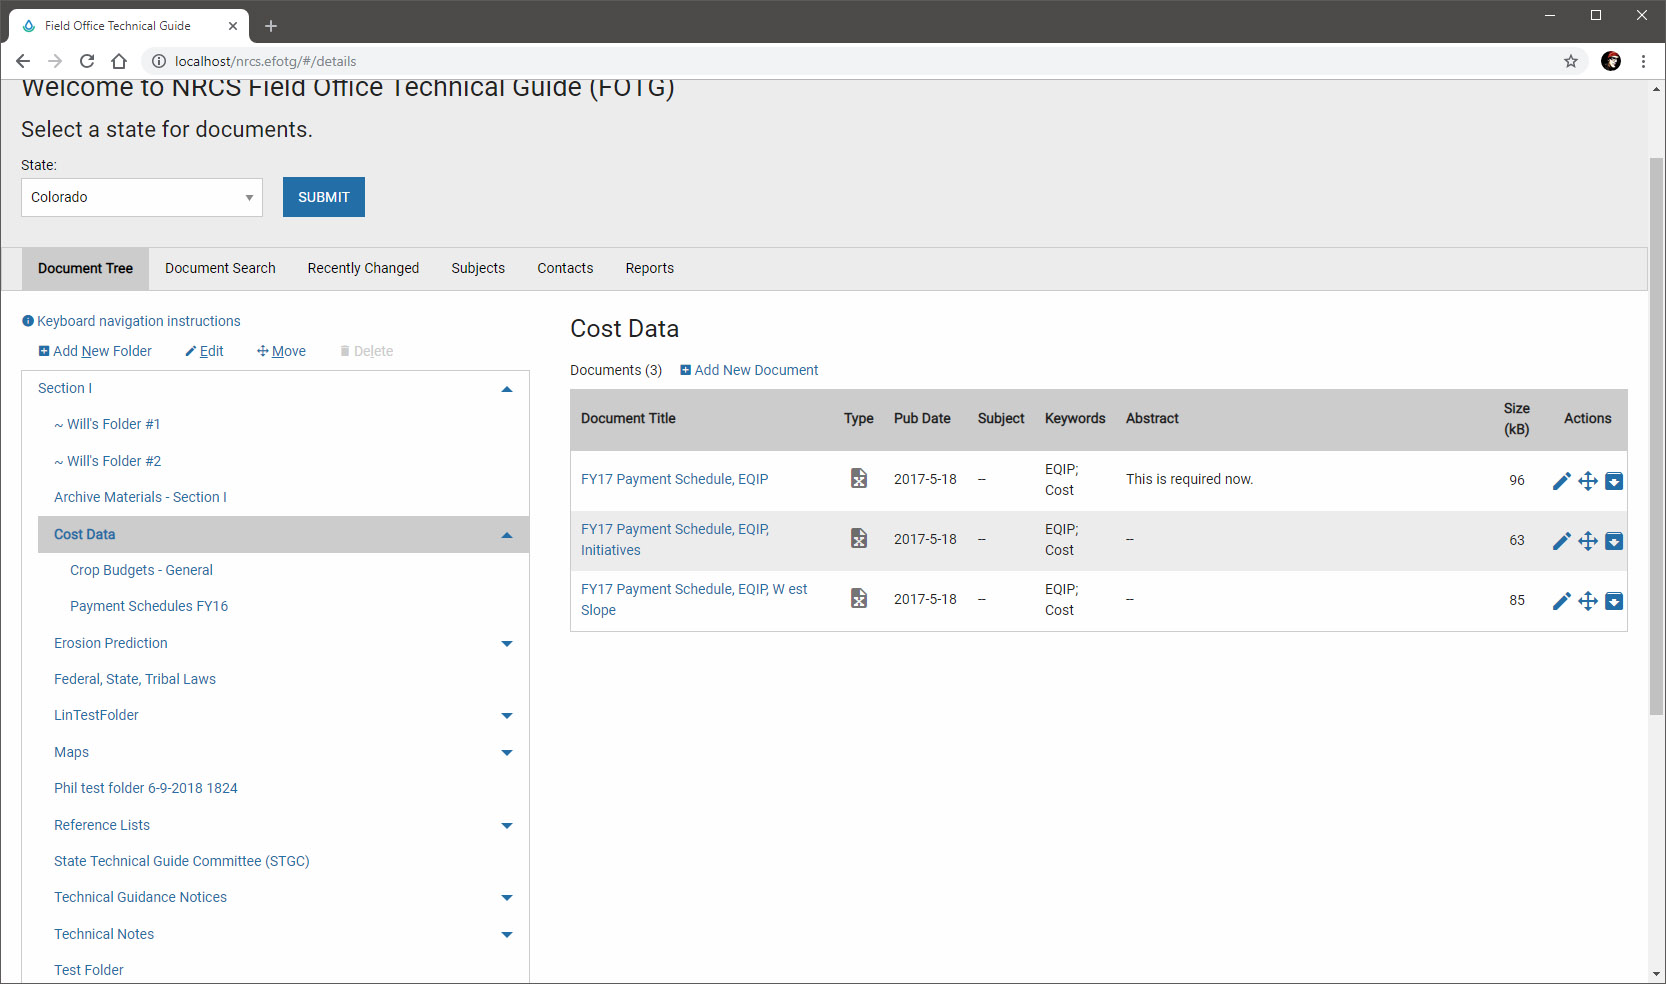1666x984 pixels.
Task: Click the file type icon for the 96 kB document
Action: (859, 478)
